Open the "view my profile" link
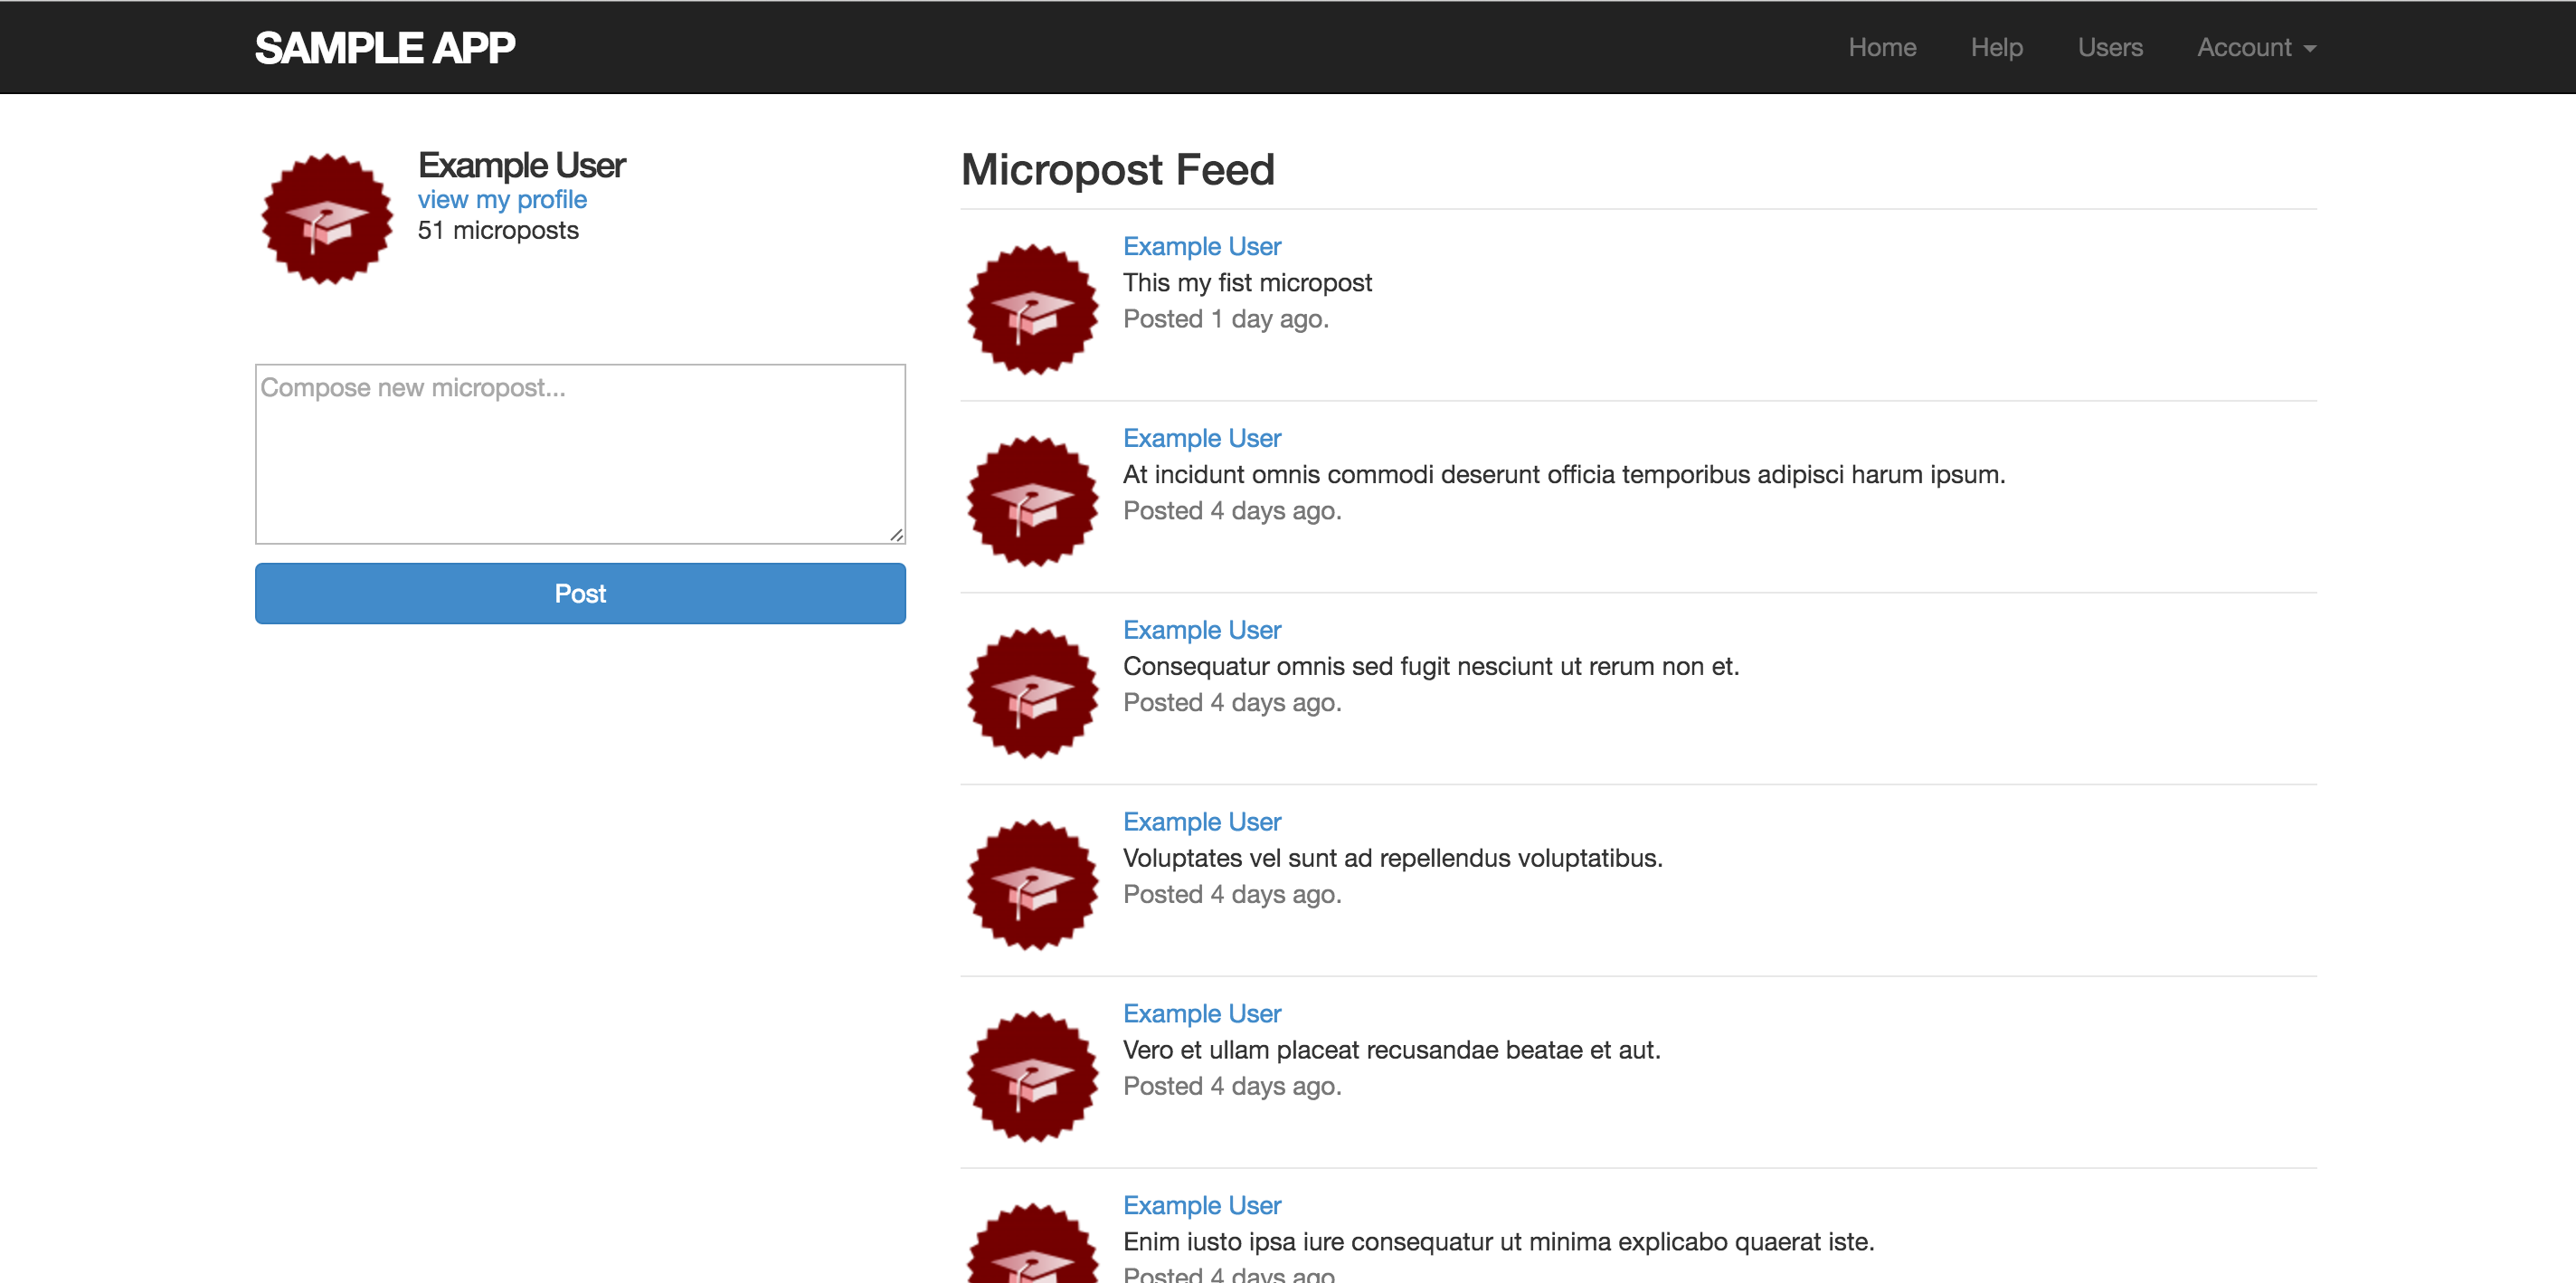 (x=502, y=199)
